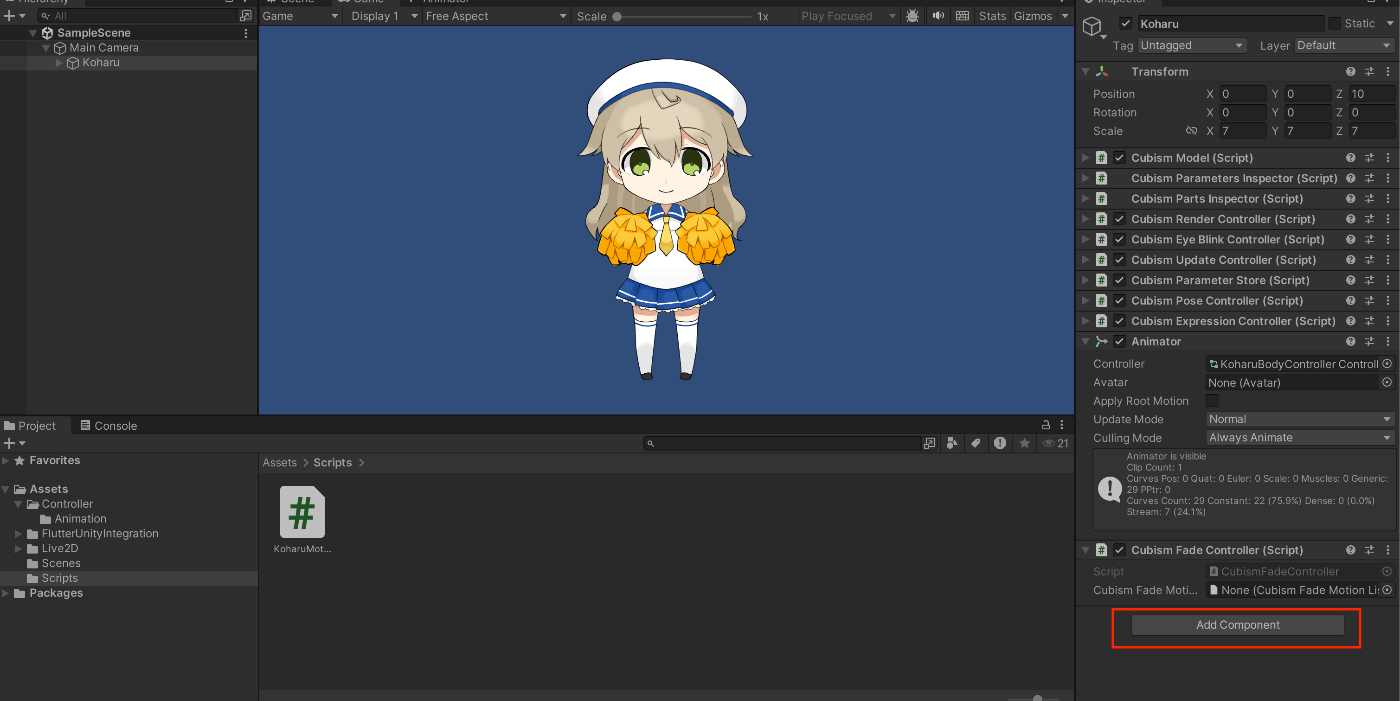Disable Cubism Parameter Store checkbox

click(1119, 281)
